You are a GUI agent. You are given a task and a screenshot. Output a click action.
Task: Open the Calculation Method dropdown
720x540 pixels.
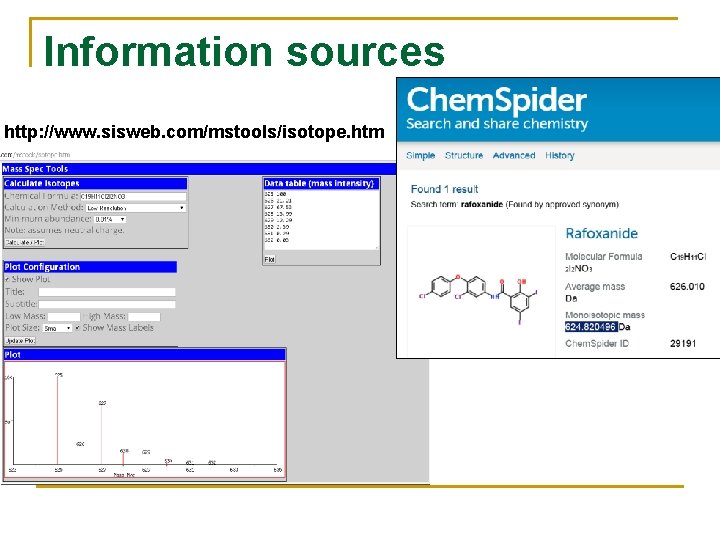(136, 208)
